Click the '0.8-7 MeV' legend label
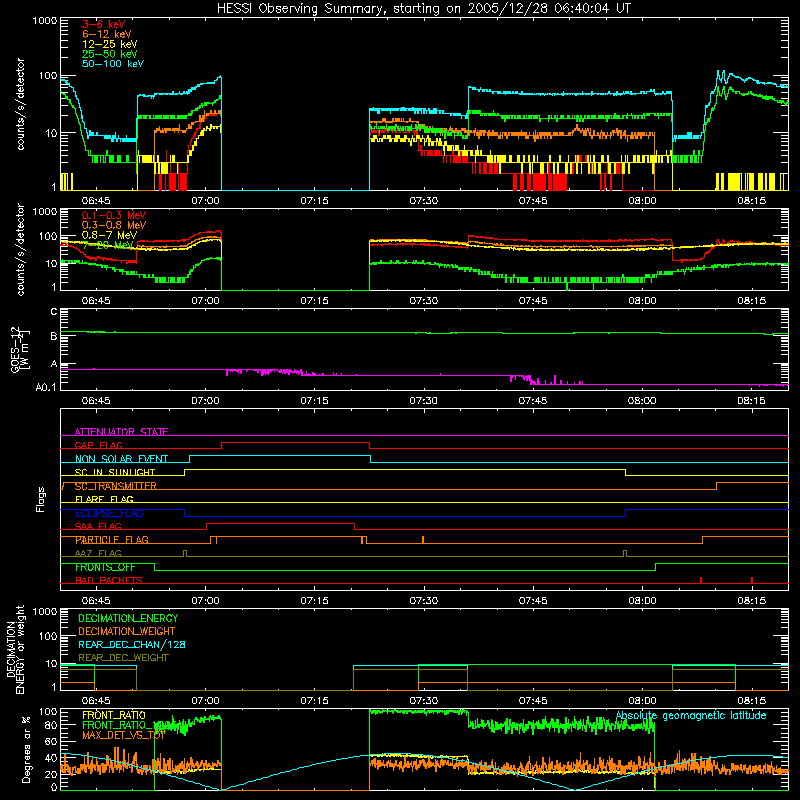Viewport: 800px width, 800px height. (x=109, y=235)
